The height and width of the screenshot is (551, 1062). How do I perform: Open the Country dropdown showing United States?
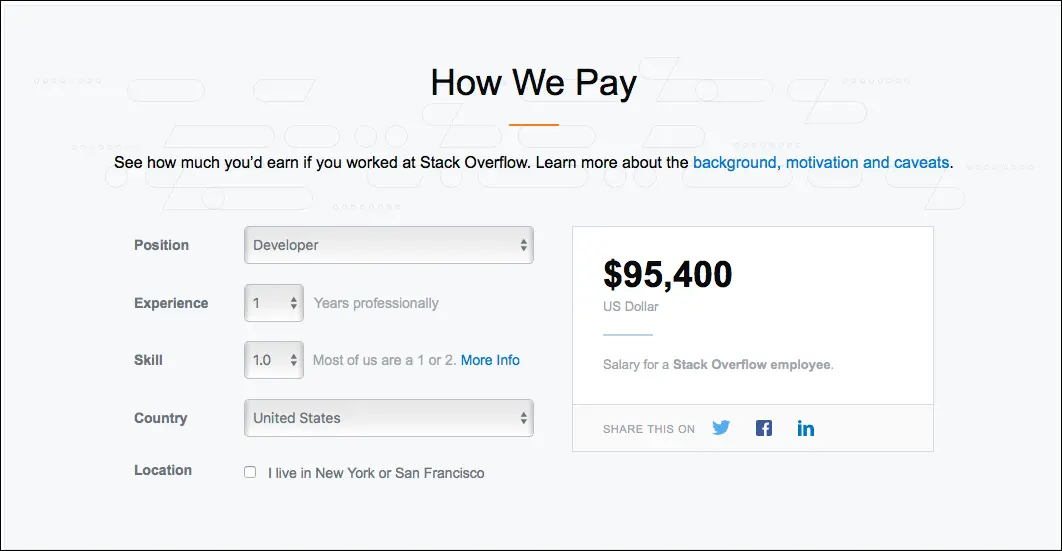pos(388,418)
